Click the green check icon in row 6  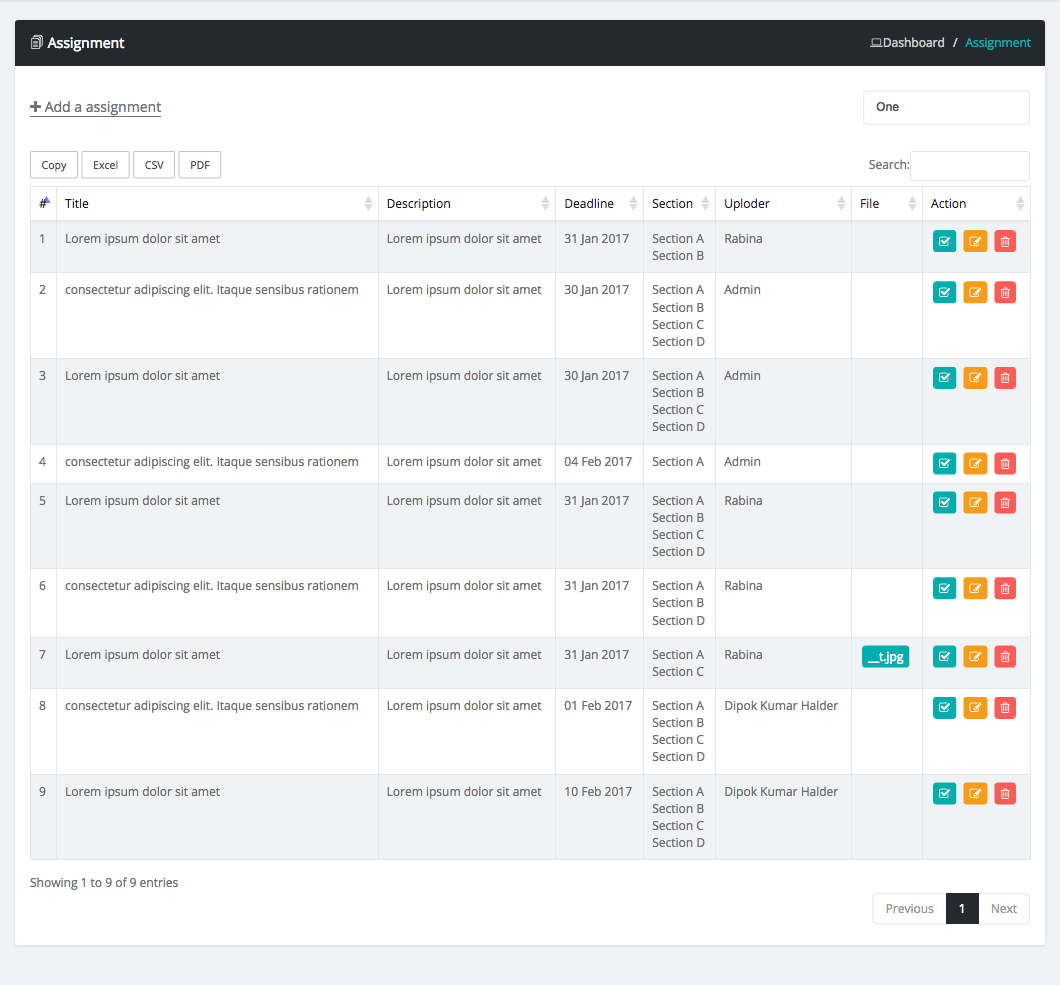(x=944, y=588)
